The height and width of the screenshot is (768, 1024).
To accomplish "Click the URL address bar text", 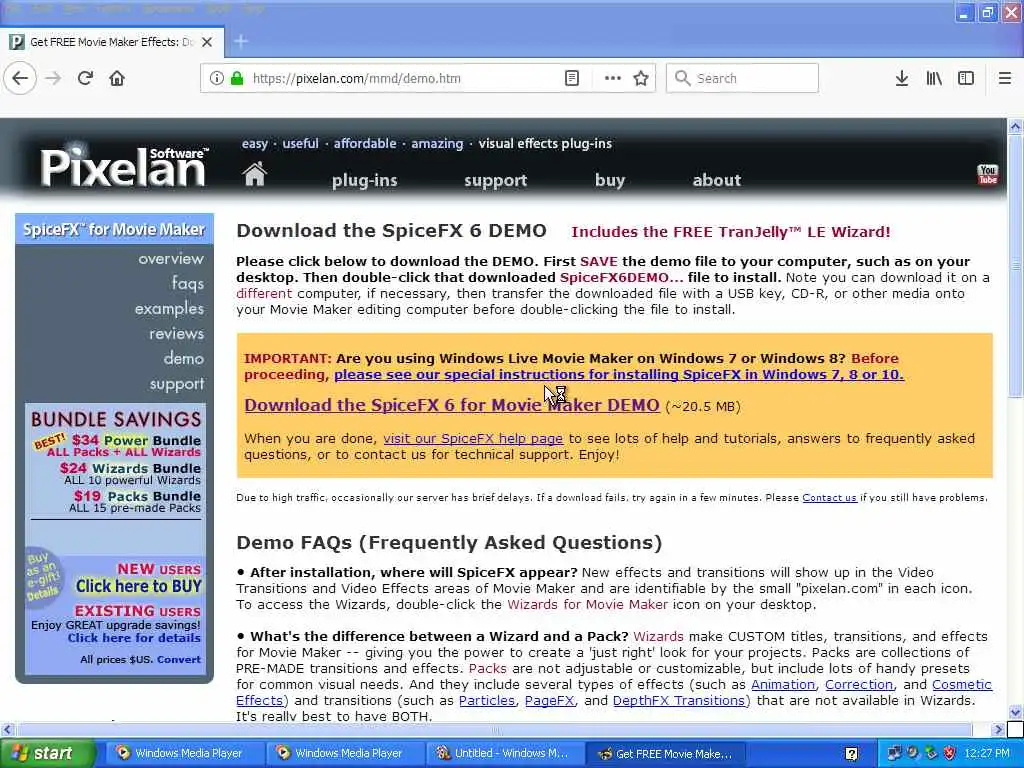I will coord(357,78).
